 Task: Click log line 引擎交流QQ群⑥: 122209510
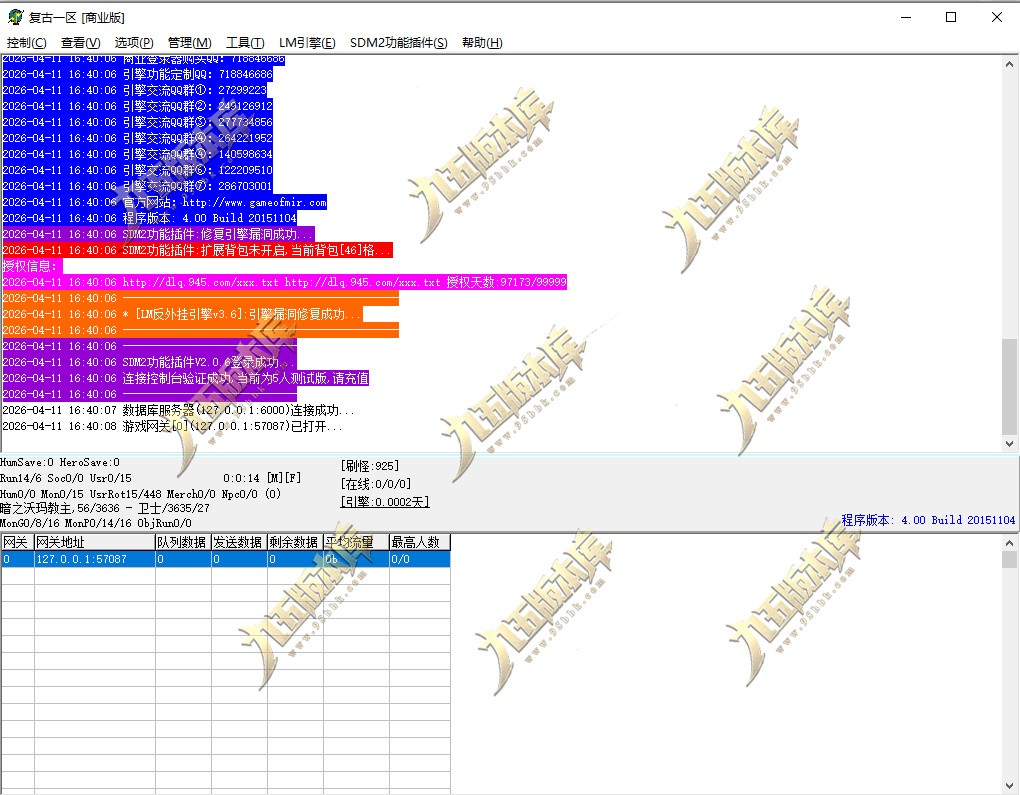tap(137, 170)
